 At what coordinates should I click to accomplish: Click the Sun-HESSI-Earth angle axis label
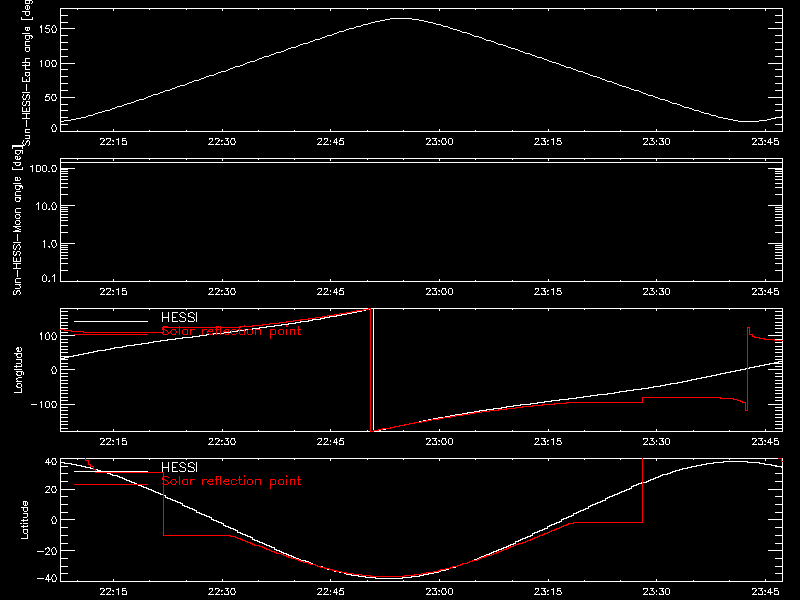point(27,72)
